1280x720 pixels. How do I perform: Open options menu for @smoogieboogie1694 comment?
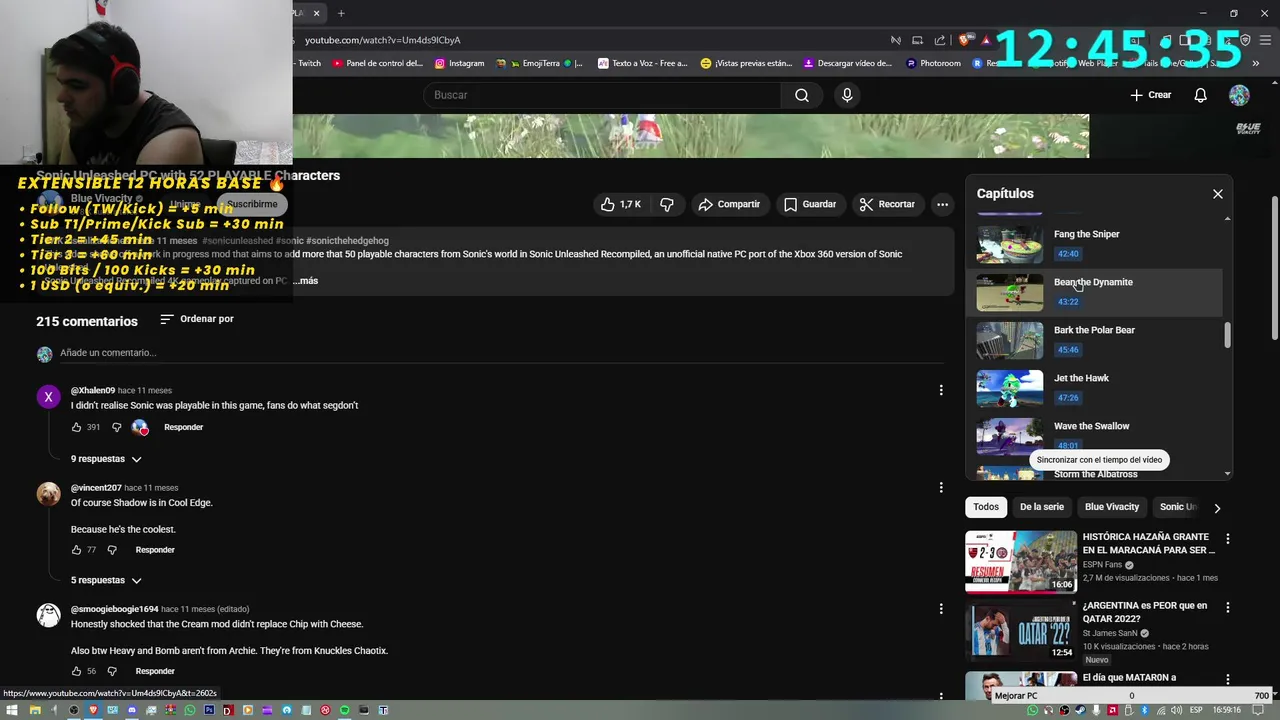tap(940, 609)
